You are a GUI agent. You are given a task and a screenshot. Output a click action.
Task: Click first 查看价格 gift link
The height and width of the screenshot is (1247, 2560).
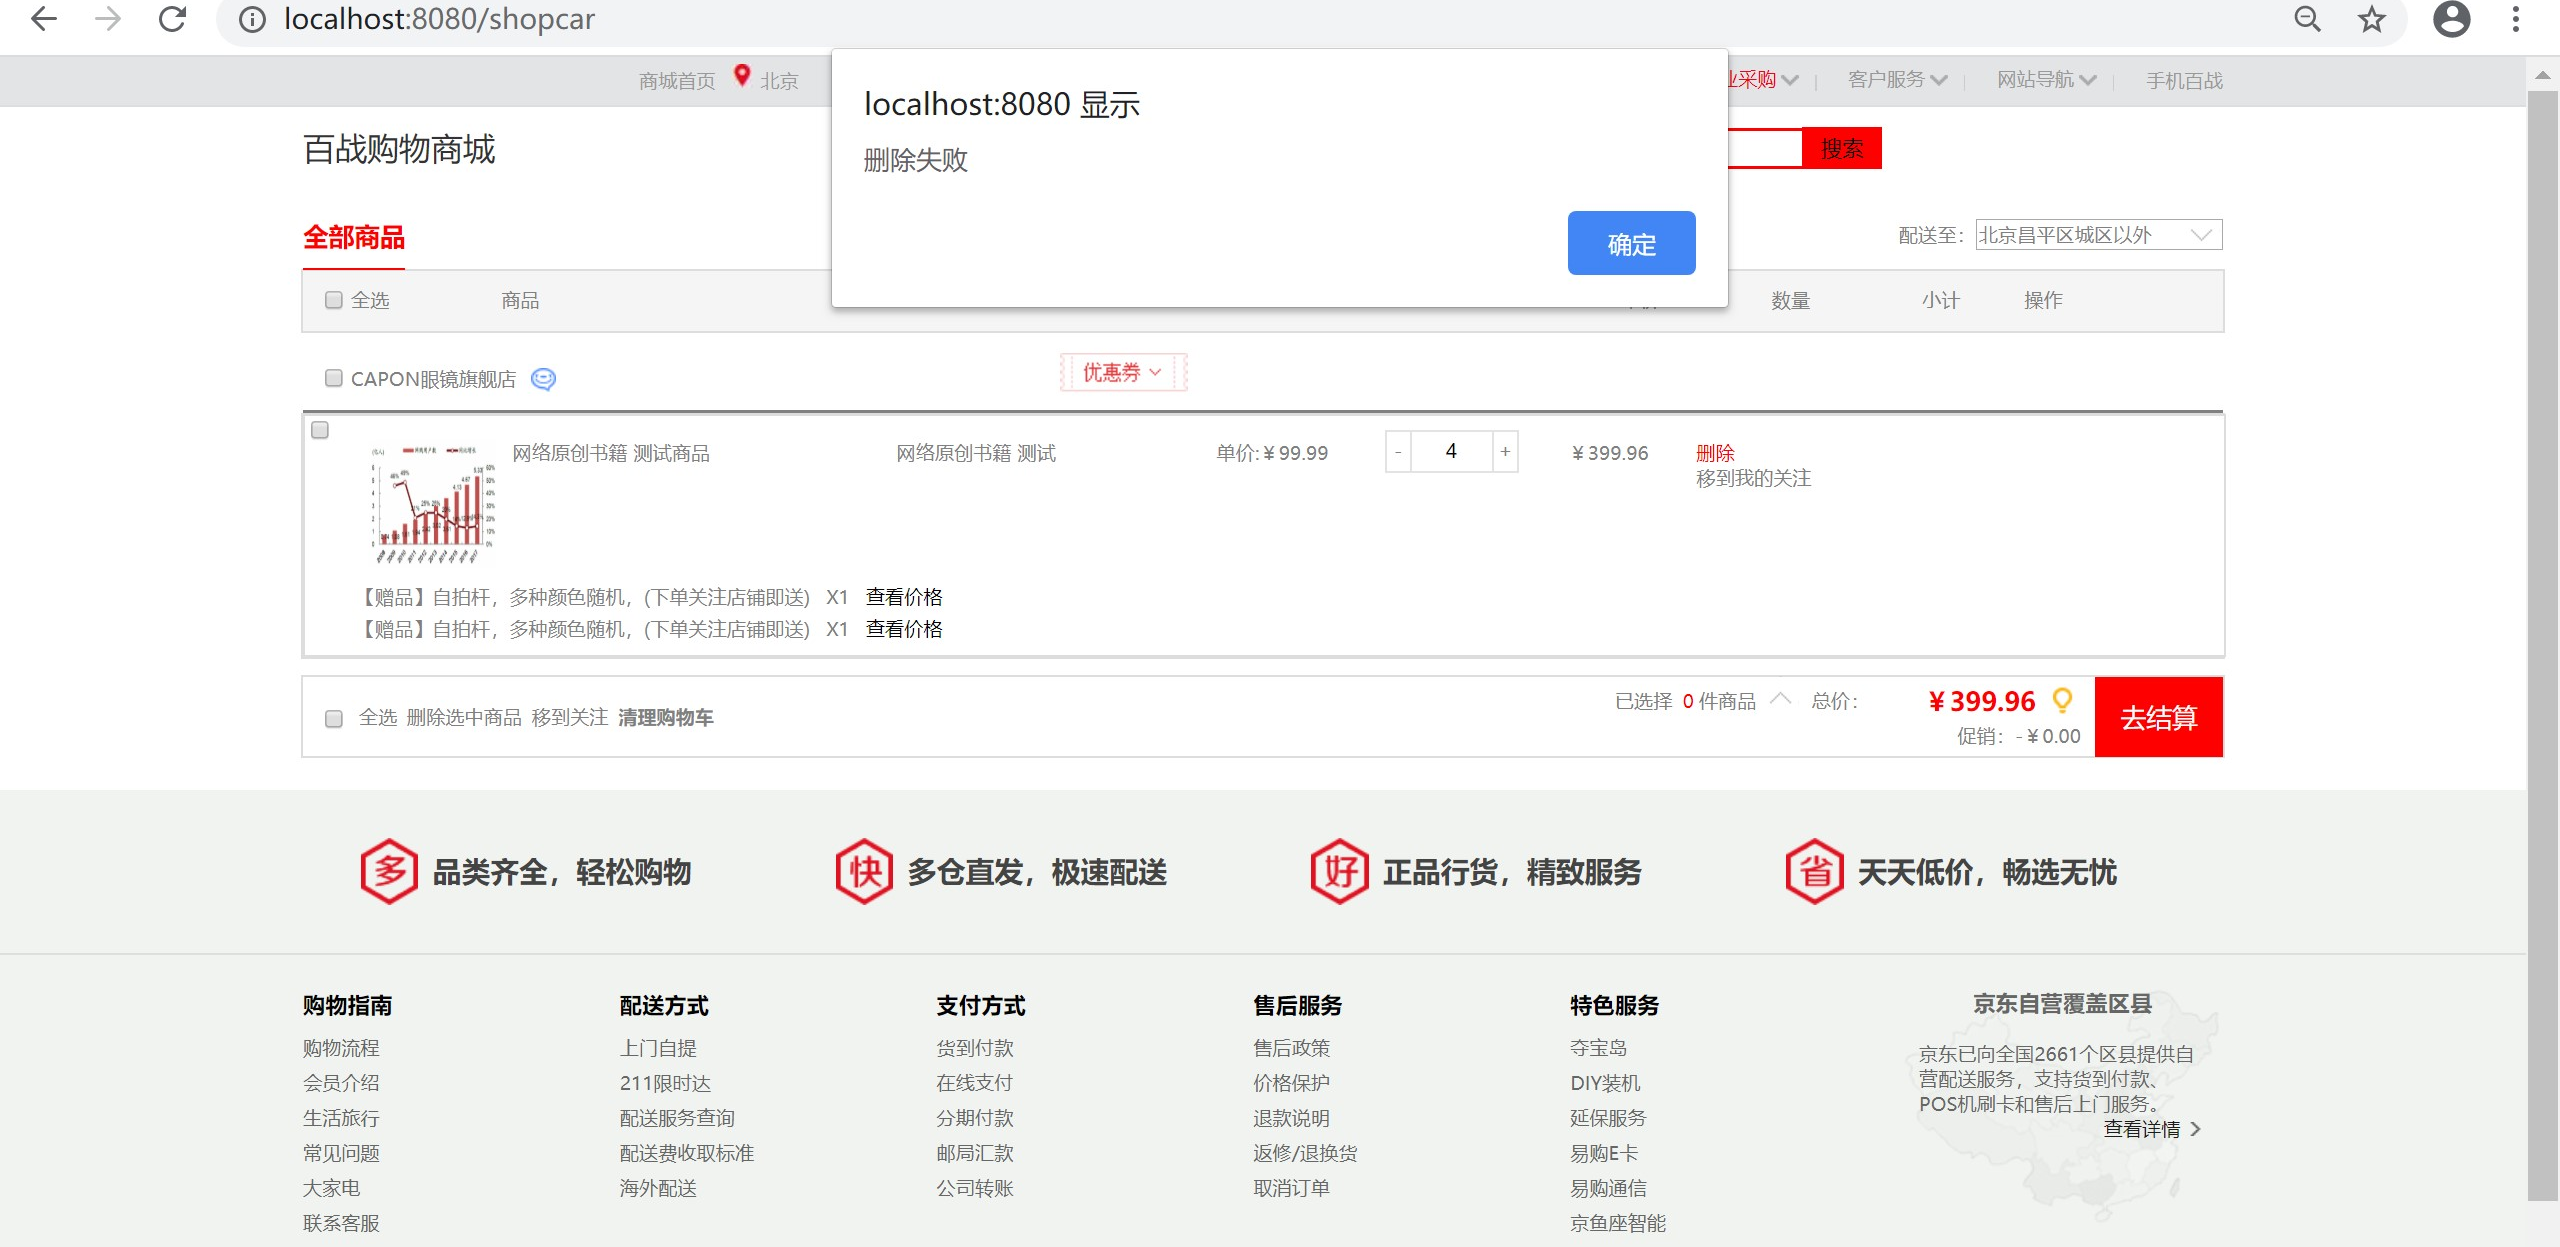point(904,597)
